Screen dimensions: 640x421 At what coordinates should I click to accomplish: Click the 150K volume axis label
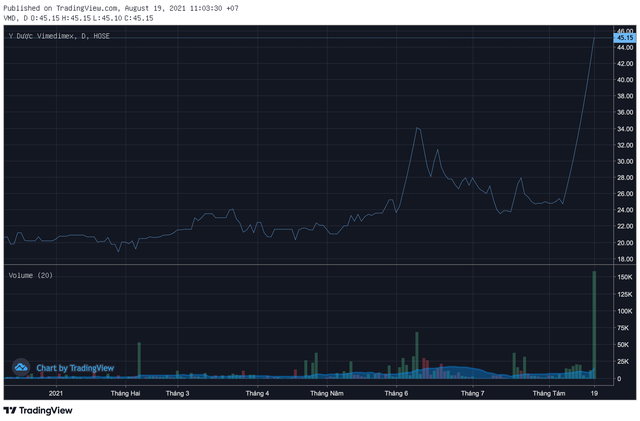pyautogui.click(x=624, y=275)
